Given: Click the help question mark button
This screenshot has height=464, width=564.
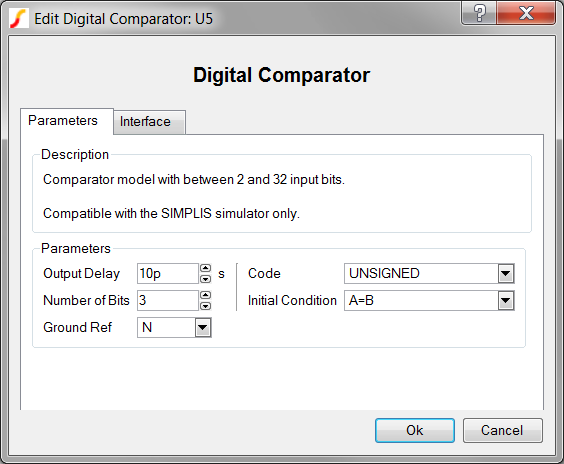Looking at the screenshot, I should [479, 13].
